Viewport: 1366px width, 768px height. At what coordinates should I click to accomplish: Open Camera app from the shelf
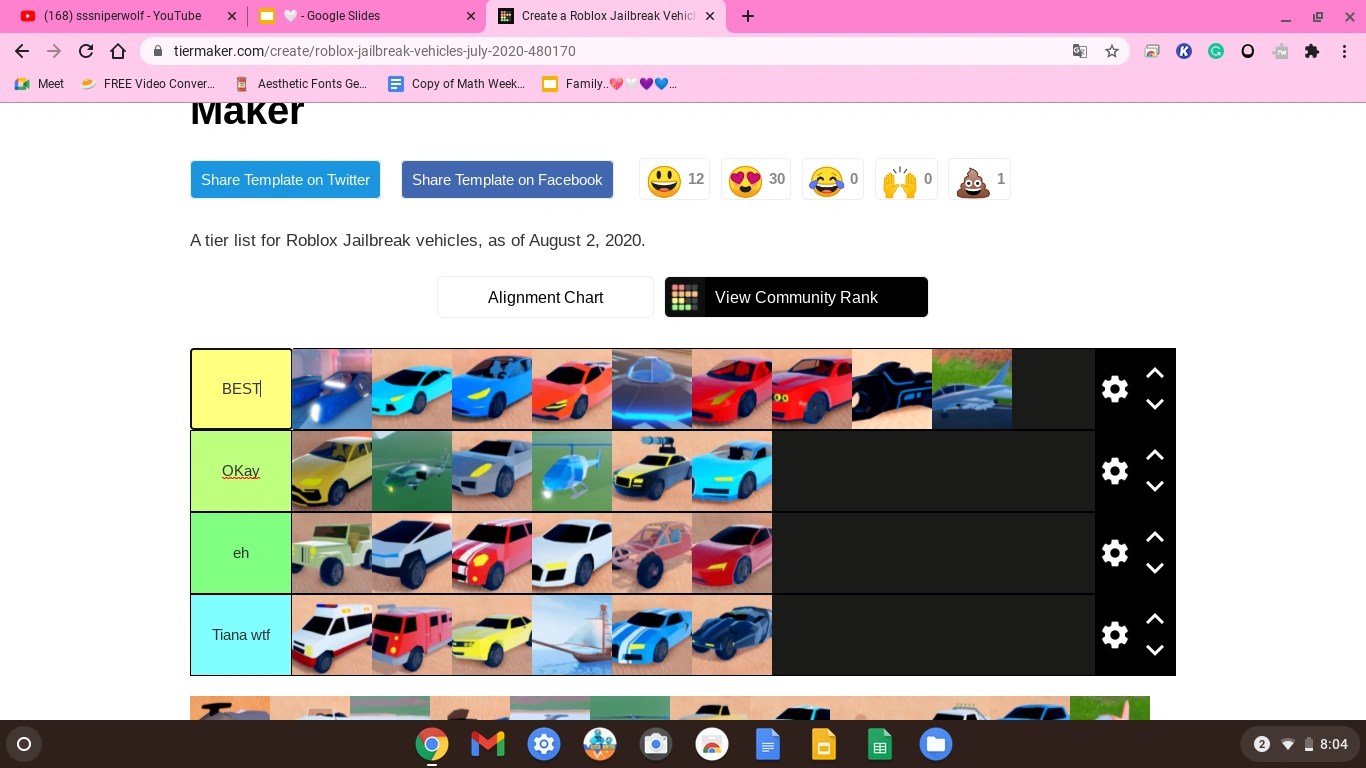[x=656, y=744]
